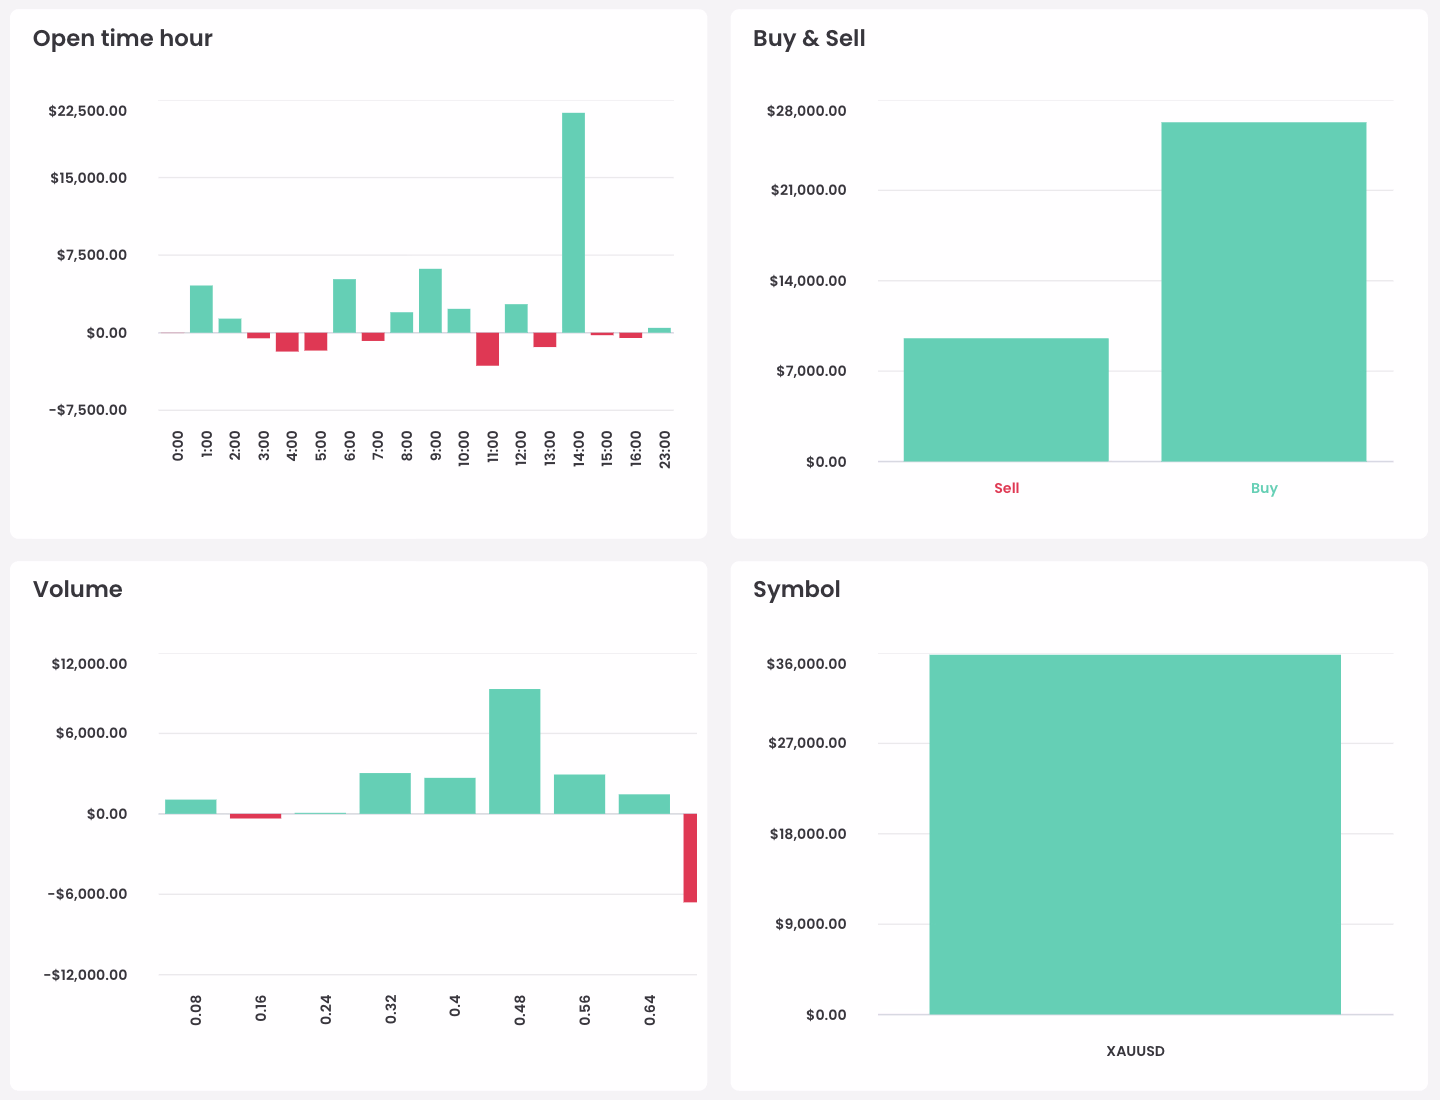Select the 0.56 bar in Volume chart
Viewport: 1440px width, 1100px height.
click(579, 794)
